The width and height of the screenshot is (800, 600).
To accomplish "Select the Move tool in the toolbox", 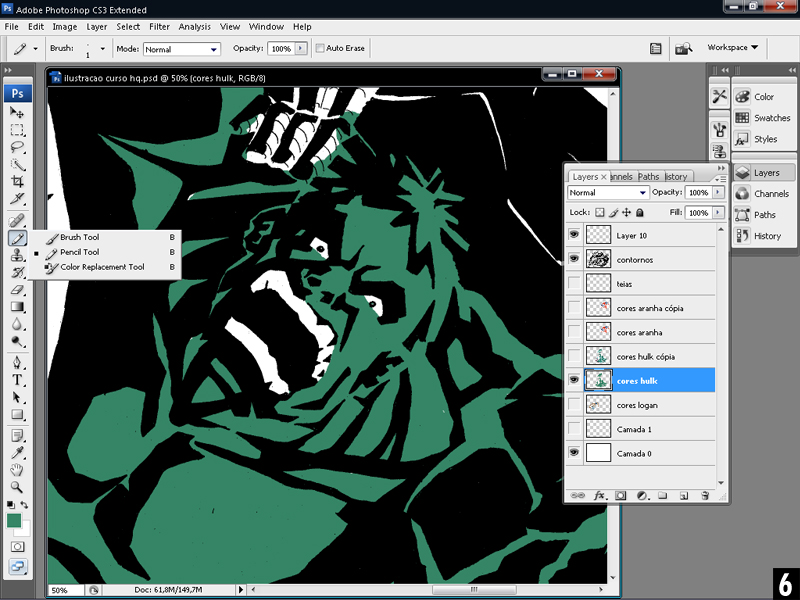I will pos(18,113).
